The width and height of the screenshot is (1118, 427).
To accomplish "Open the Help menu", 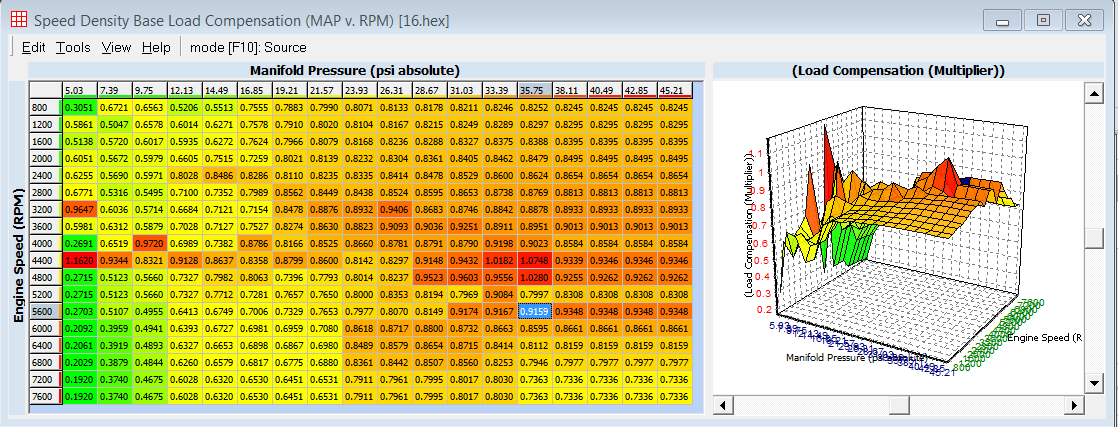I will [156, 47].
